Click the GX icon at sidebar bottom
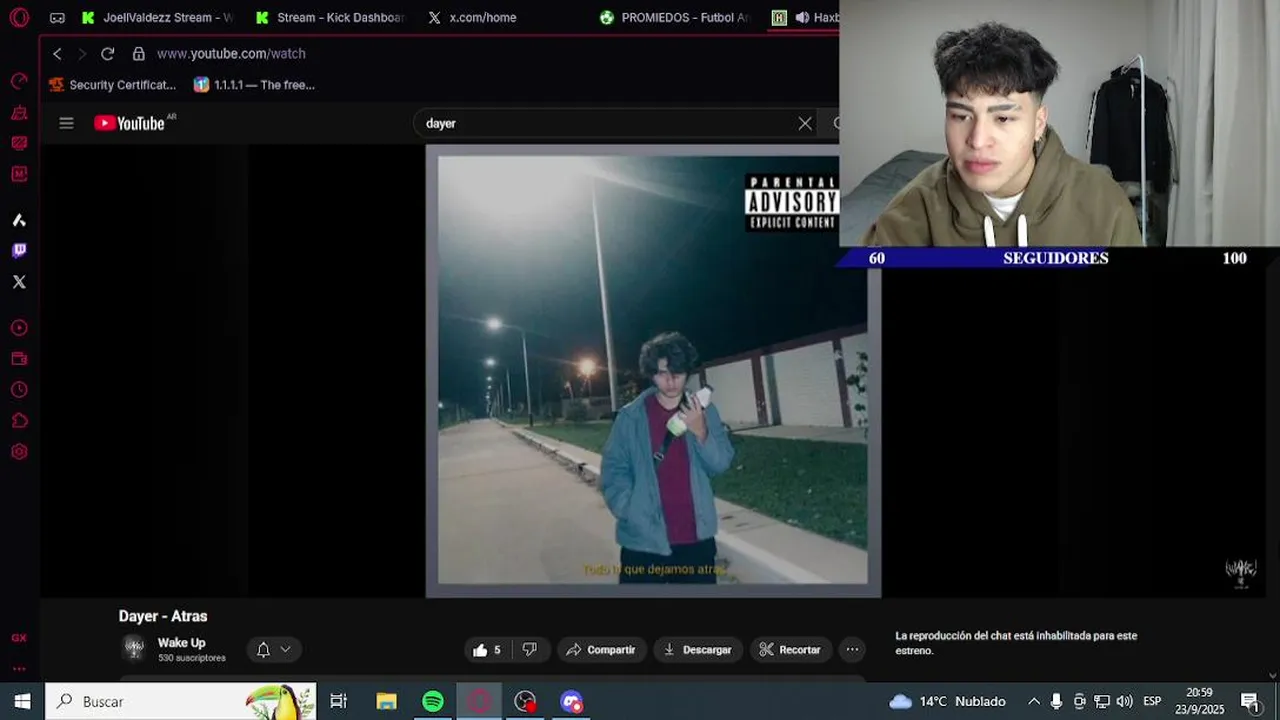1280x720 pixels. pyautogui.click(x=19, y=638)
